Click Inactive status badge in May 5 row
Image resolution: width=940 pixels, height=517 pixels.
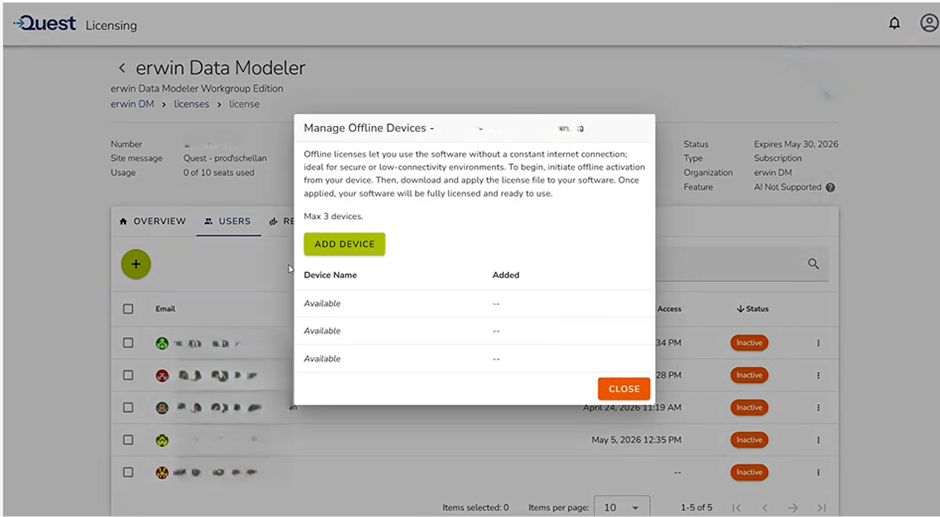pyautogui.click(x=749, y=440)
